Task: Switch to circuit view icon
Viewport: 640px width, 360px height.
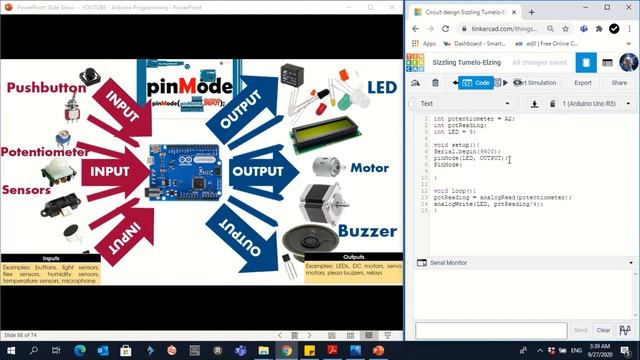Action: 586,62
